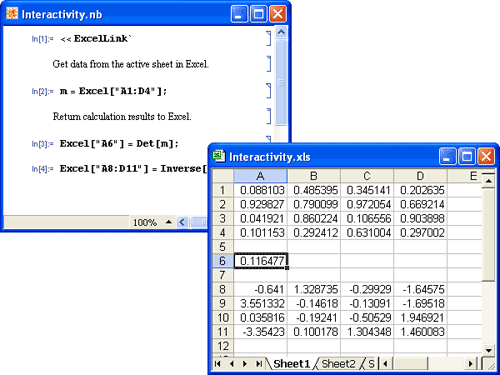The width and height of the screenshot is (500, 375).
Task: Switch to the Sheet1 tab
Action: click(x=291, y=364)
